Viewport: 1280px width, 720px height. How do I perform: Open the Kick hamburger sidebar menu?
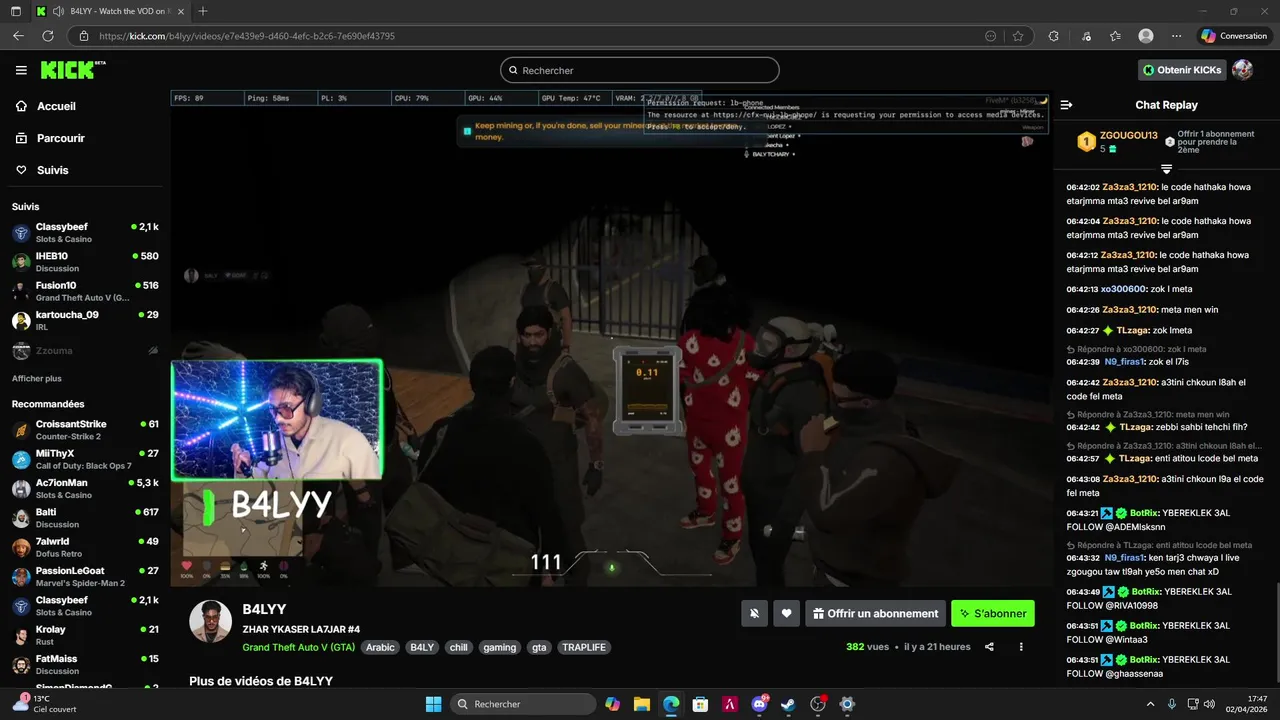pyautogui.click(x=21, y=70)
